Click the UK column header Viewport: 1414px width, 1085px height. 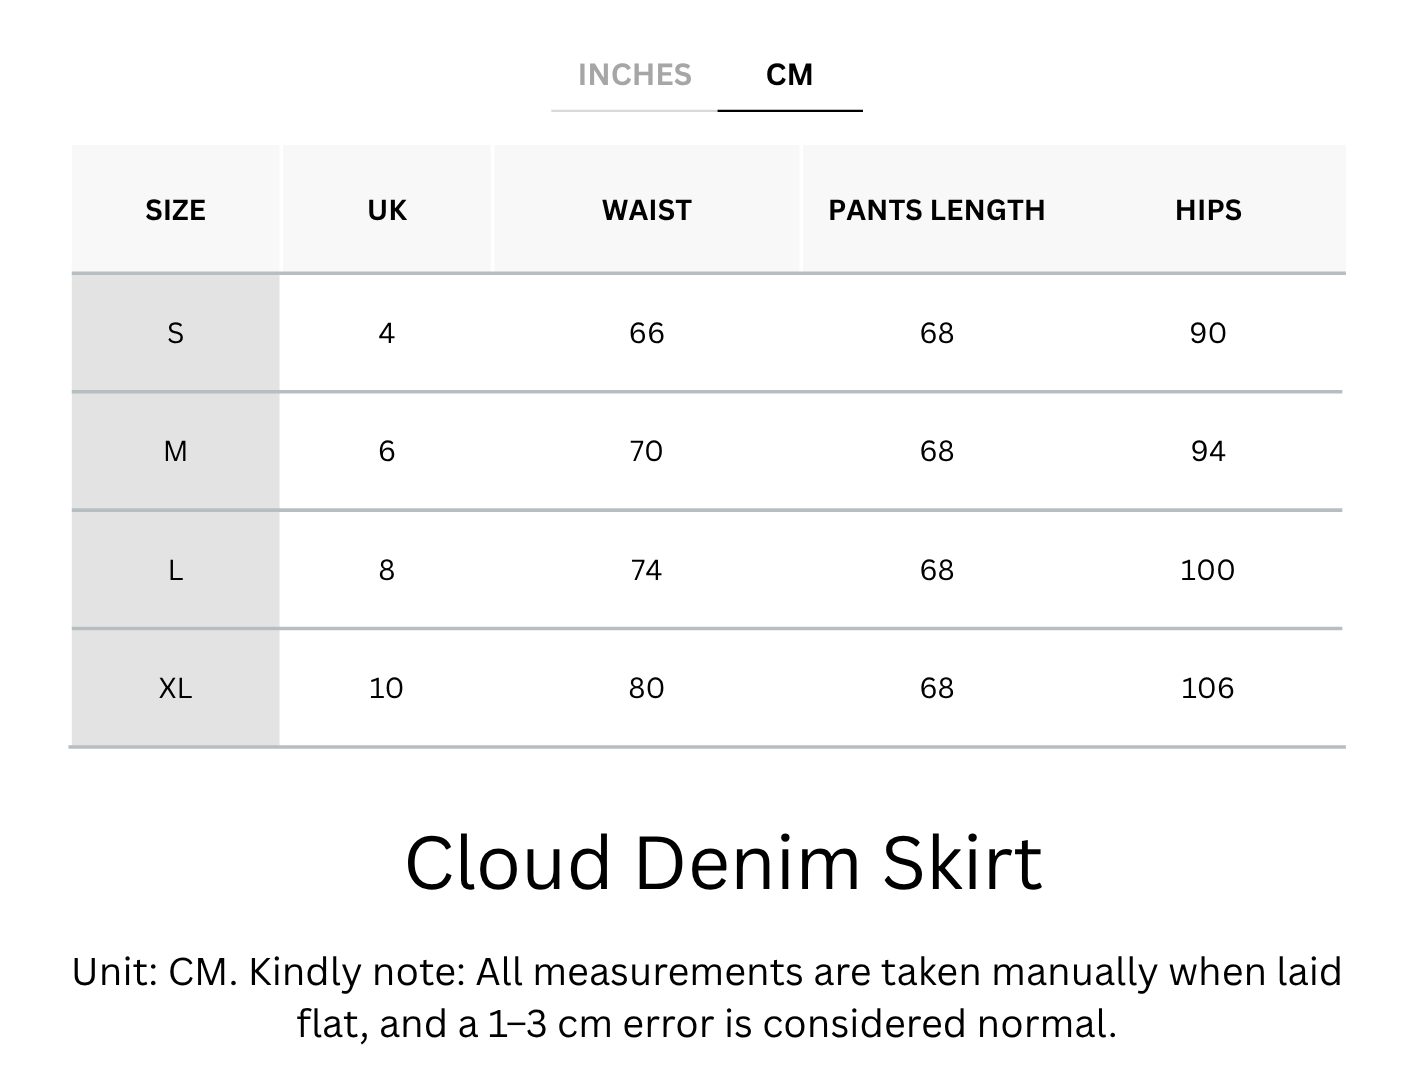point(387,210)
